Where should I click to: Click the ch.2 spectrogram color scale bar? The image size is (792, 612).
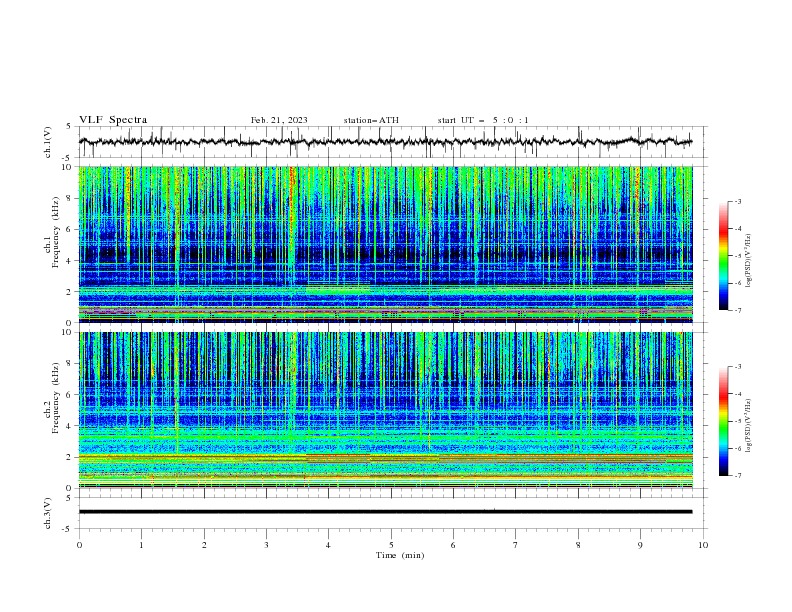click(x=723, y=421)
